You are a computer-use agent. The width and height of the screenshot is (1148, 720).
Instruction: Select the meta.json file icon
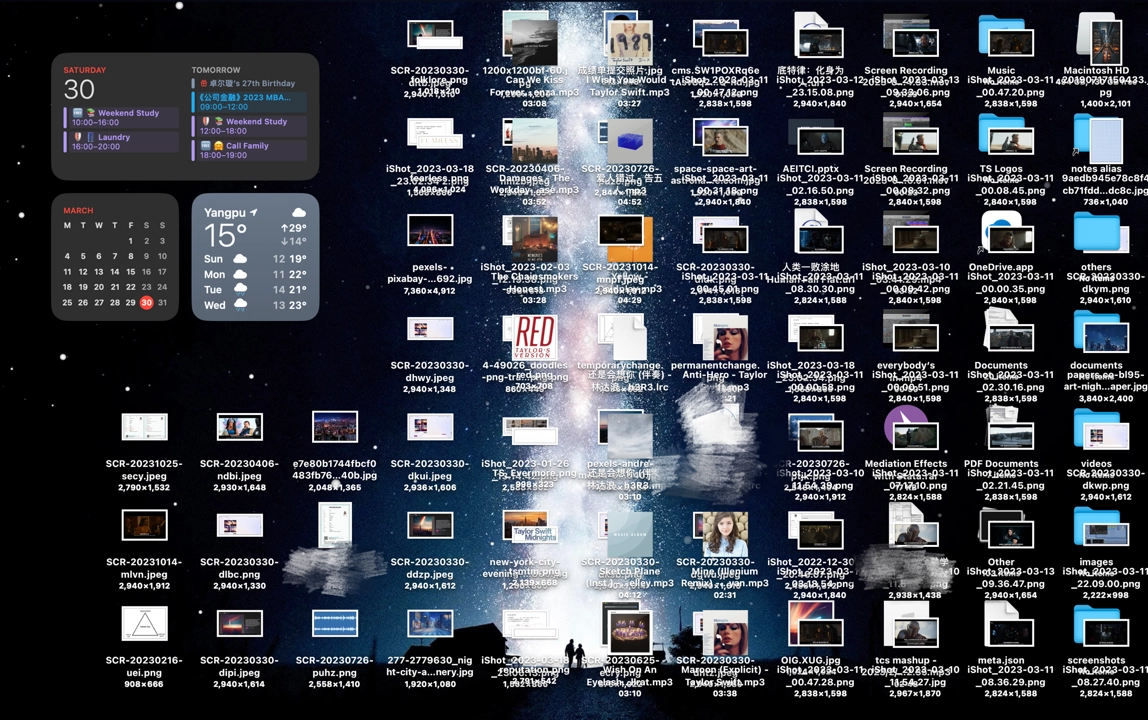[x=1001, y=626]
